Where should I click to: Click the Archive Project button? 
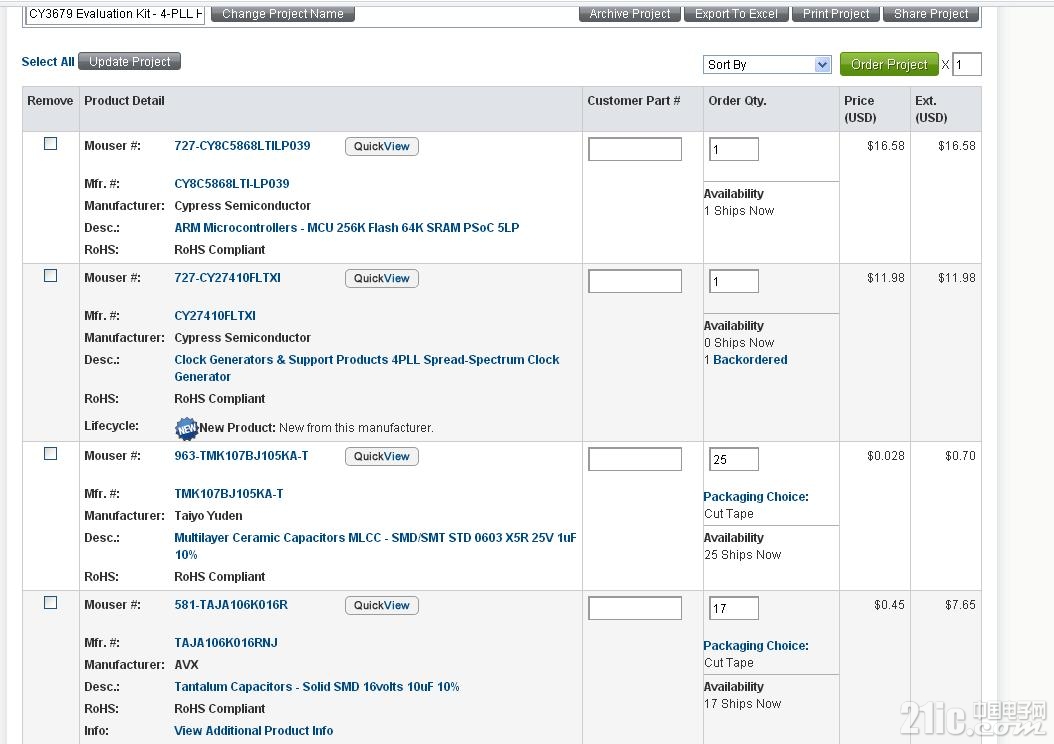click(x=630, y=13)
